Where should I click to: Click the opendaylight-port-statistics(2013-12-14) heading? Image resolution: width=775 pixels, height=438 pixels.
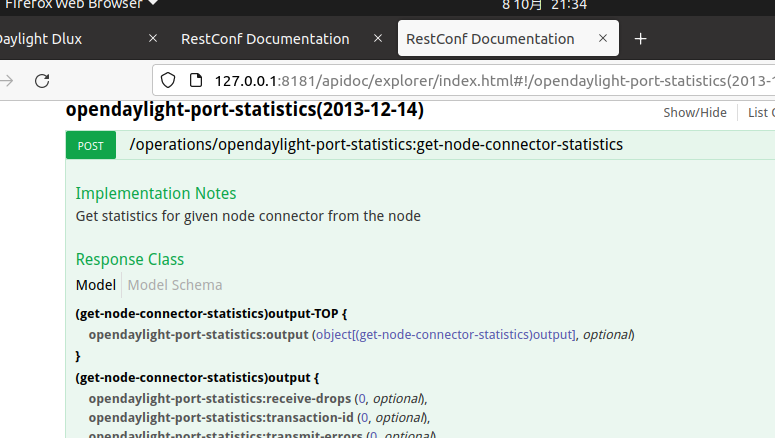pos(245,110)
